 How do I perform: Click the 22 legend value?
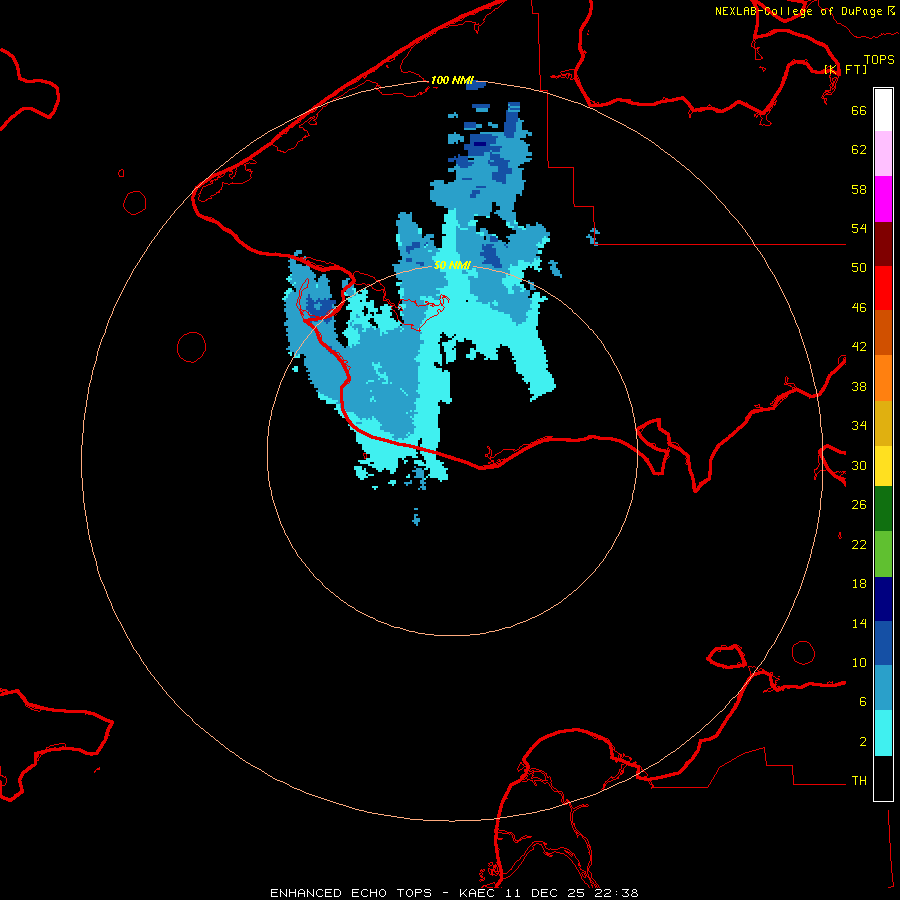(x=859, y=544)
